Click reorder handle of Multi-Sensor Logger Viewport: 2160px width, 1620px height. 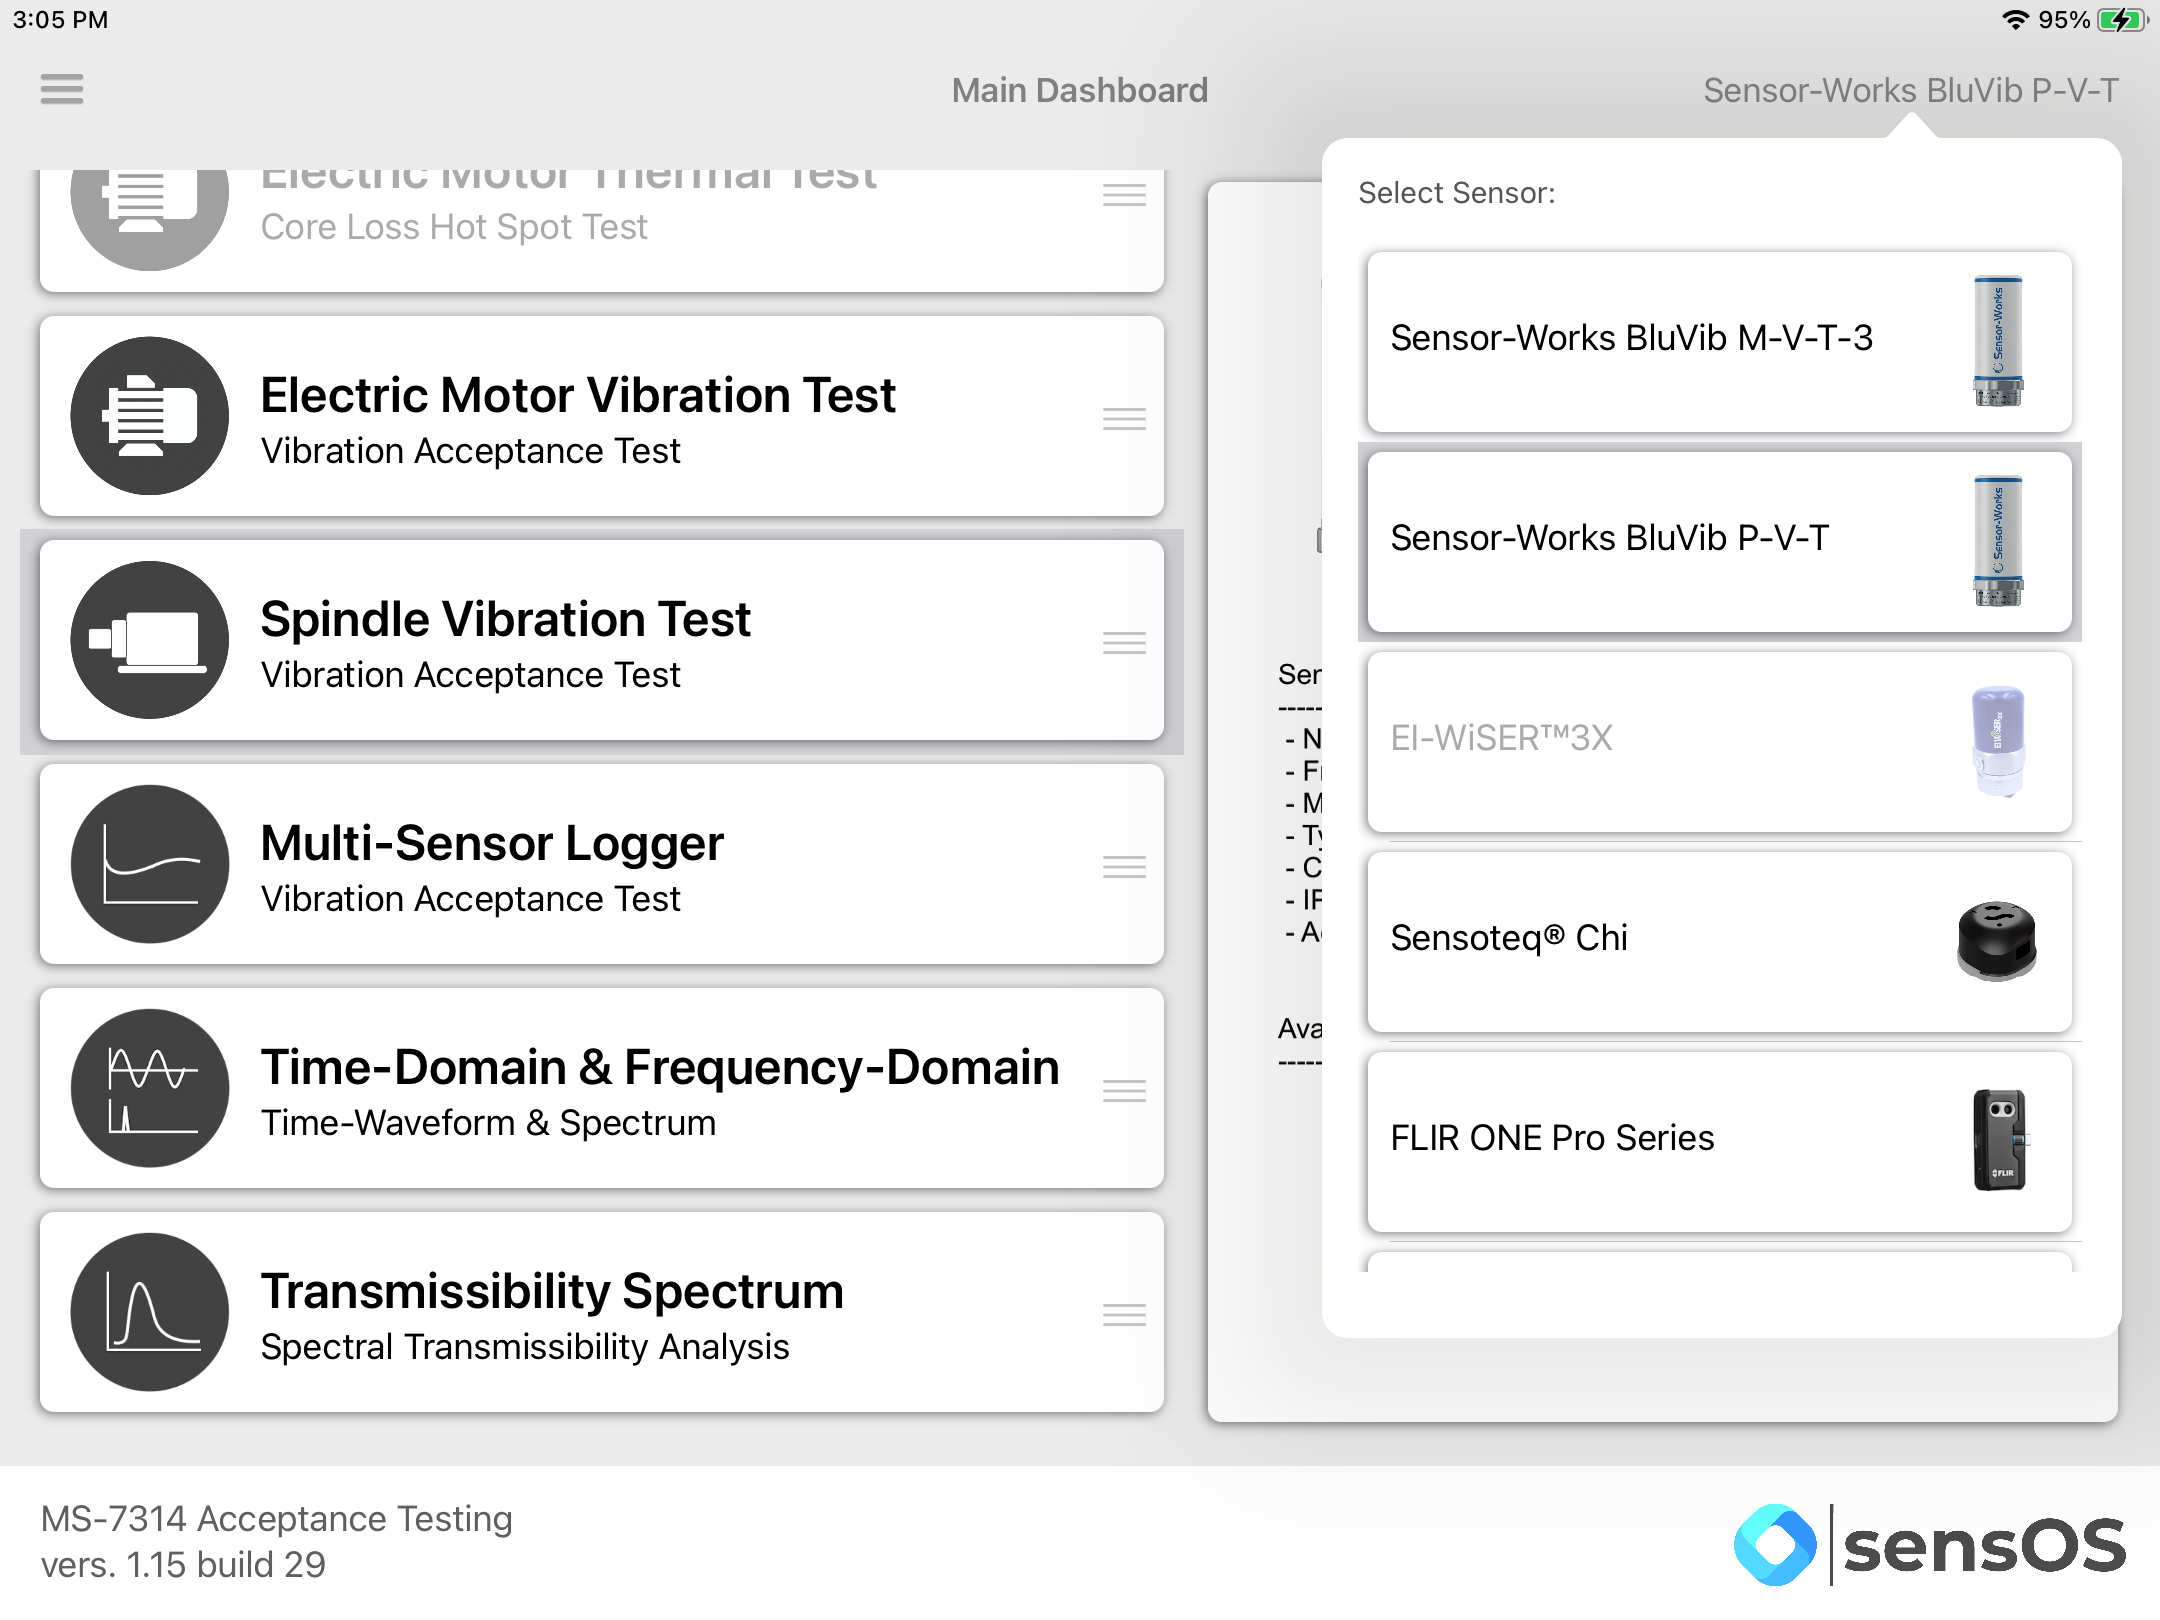(x=1124, y=867)
